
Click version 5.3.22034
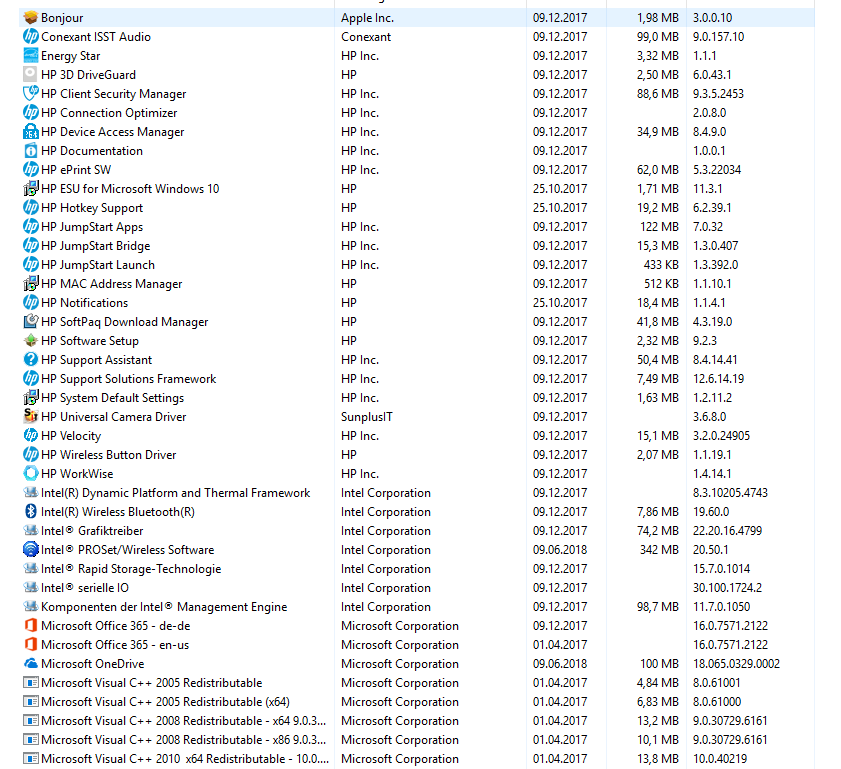(x=717, y=169)
